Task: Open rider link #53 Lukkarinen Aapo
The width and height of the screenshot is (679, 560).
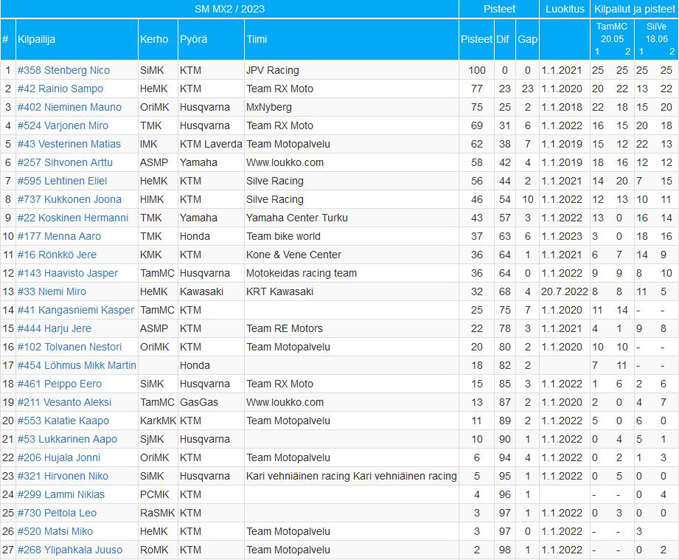Action: [67, 439]
